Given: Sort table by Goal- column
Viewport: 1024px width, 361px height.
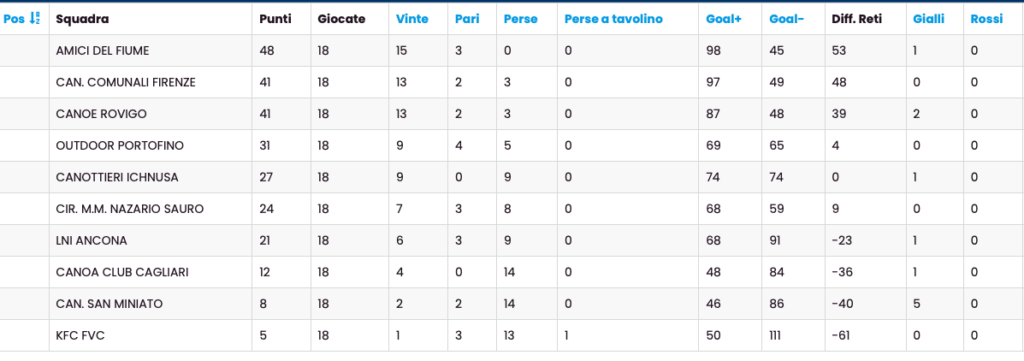Looking at the screenshot, I should (x=786, y=19).
